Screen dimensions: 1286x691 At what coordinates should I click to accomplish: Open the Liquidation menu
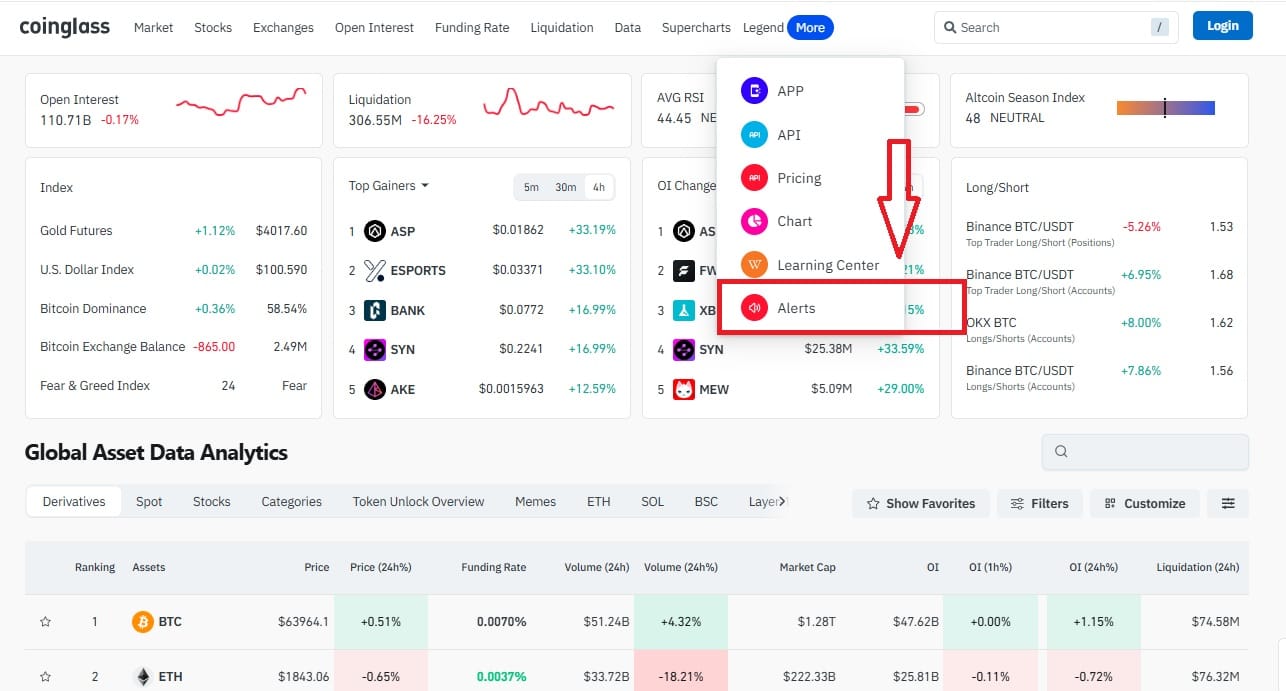point(562,28)
